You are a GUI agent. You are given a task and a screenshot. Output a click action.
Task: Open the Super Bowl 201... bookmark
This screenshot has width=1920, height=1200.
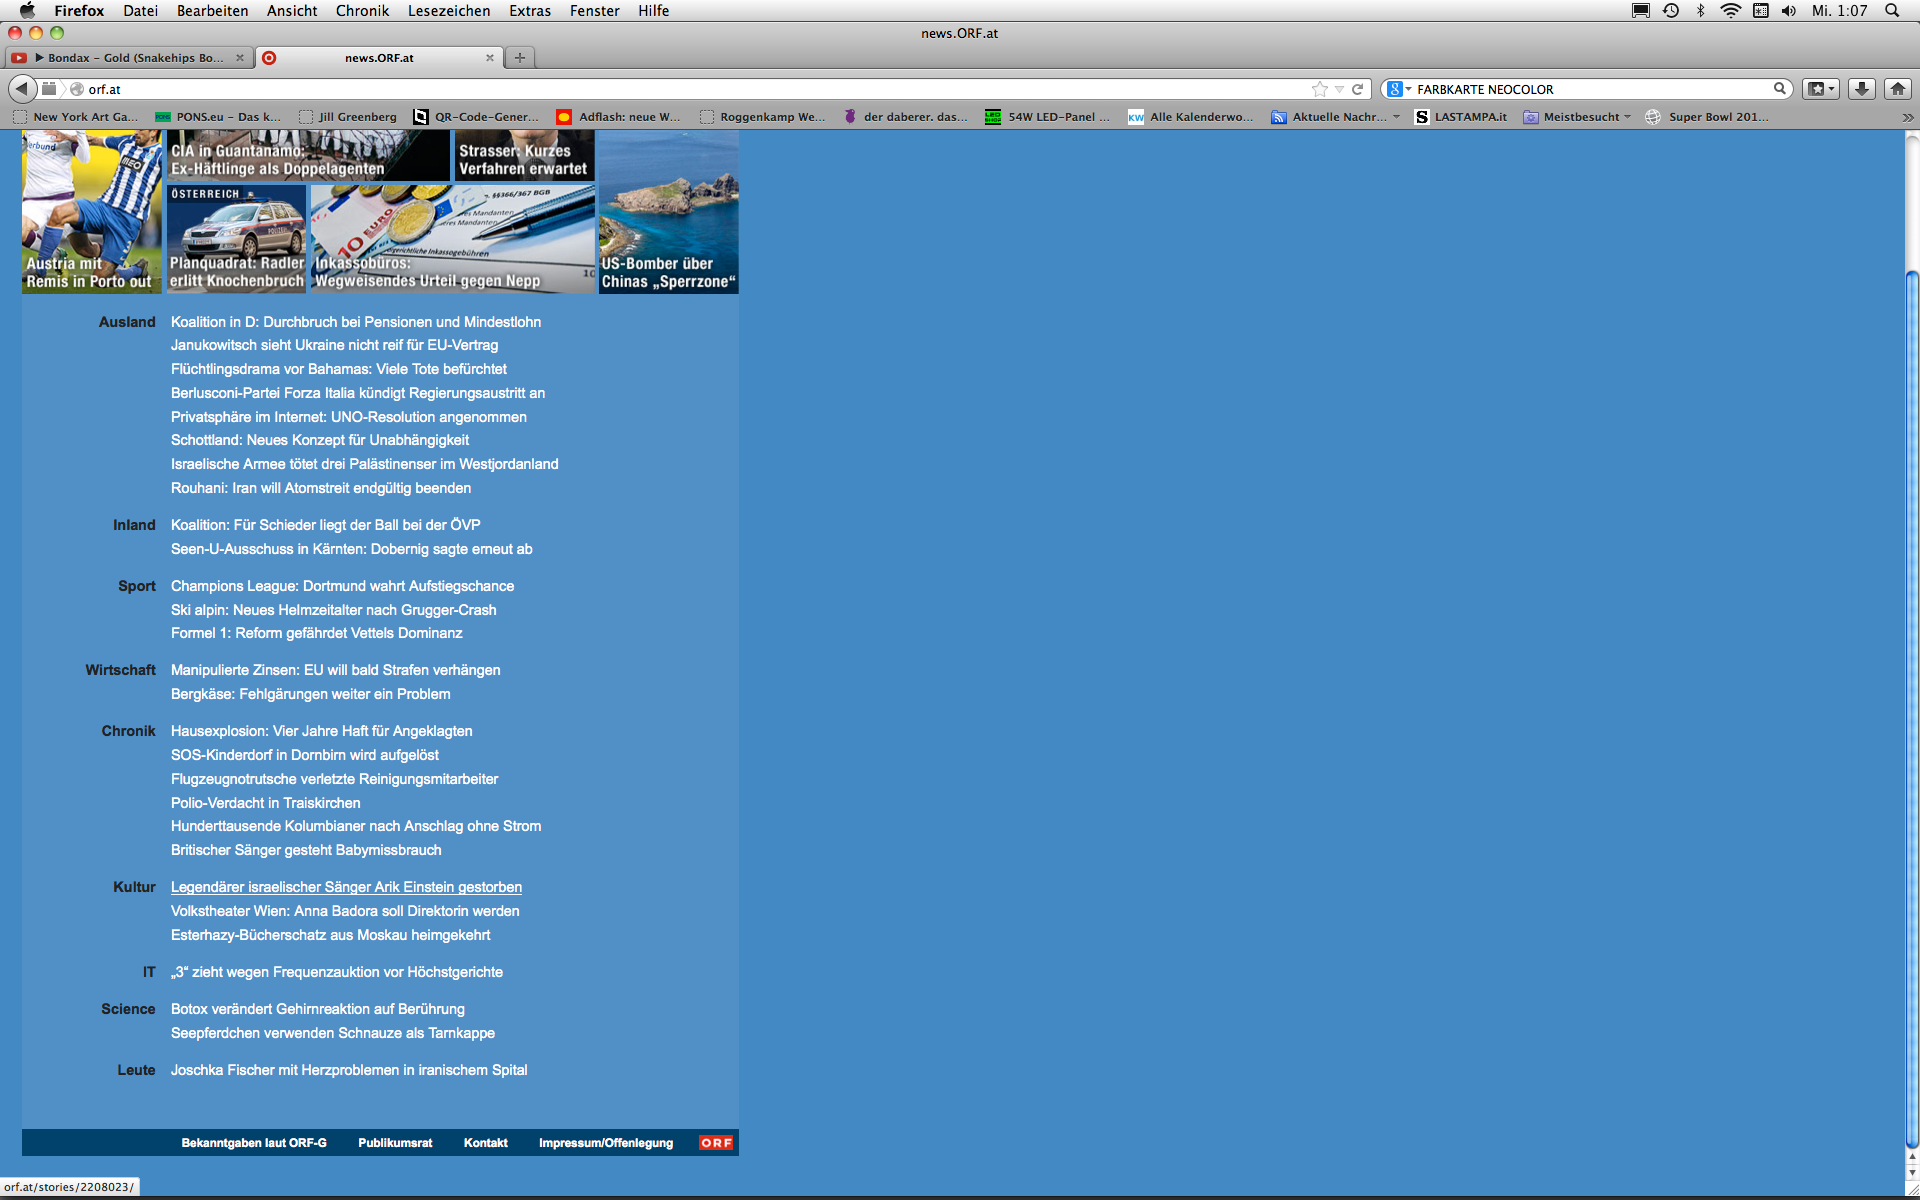tap(1707, 117)
